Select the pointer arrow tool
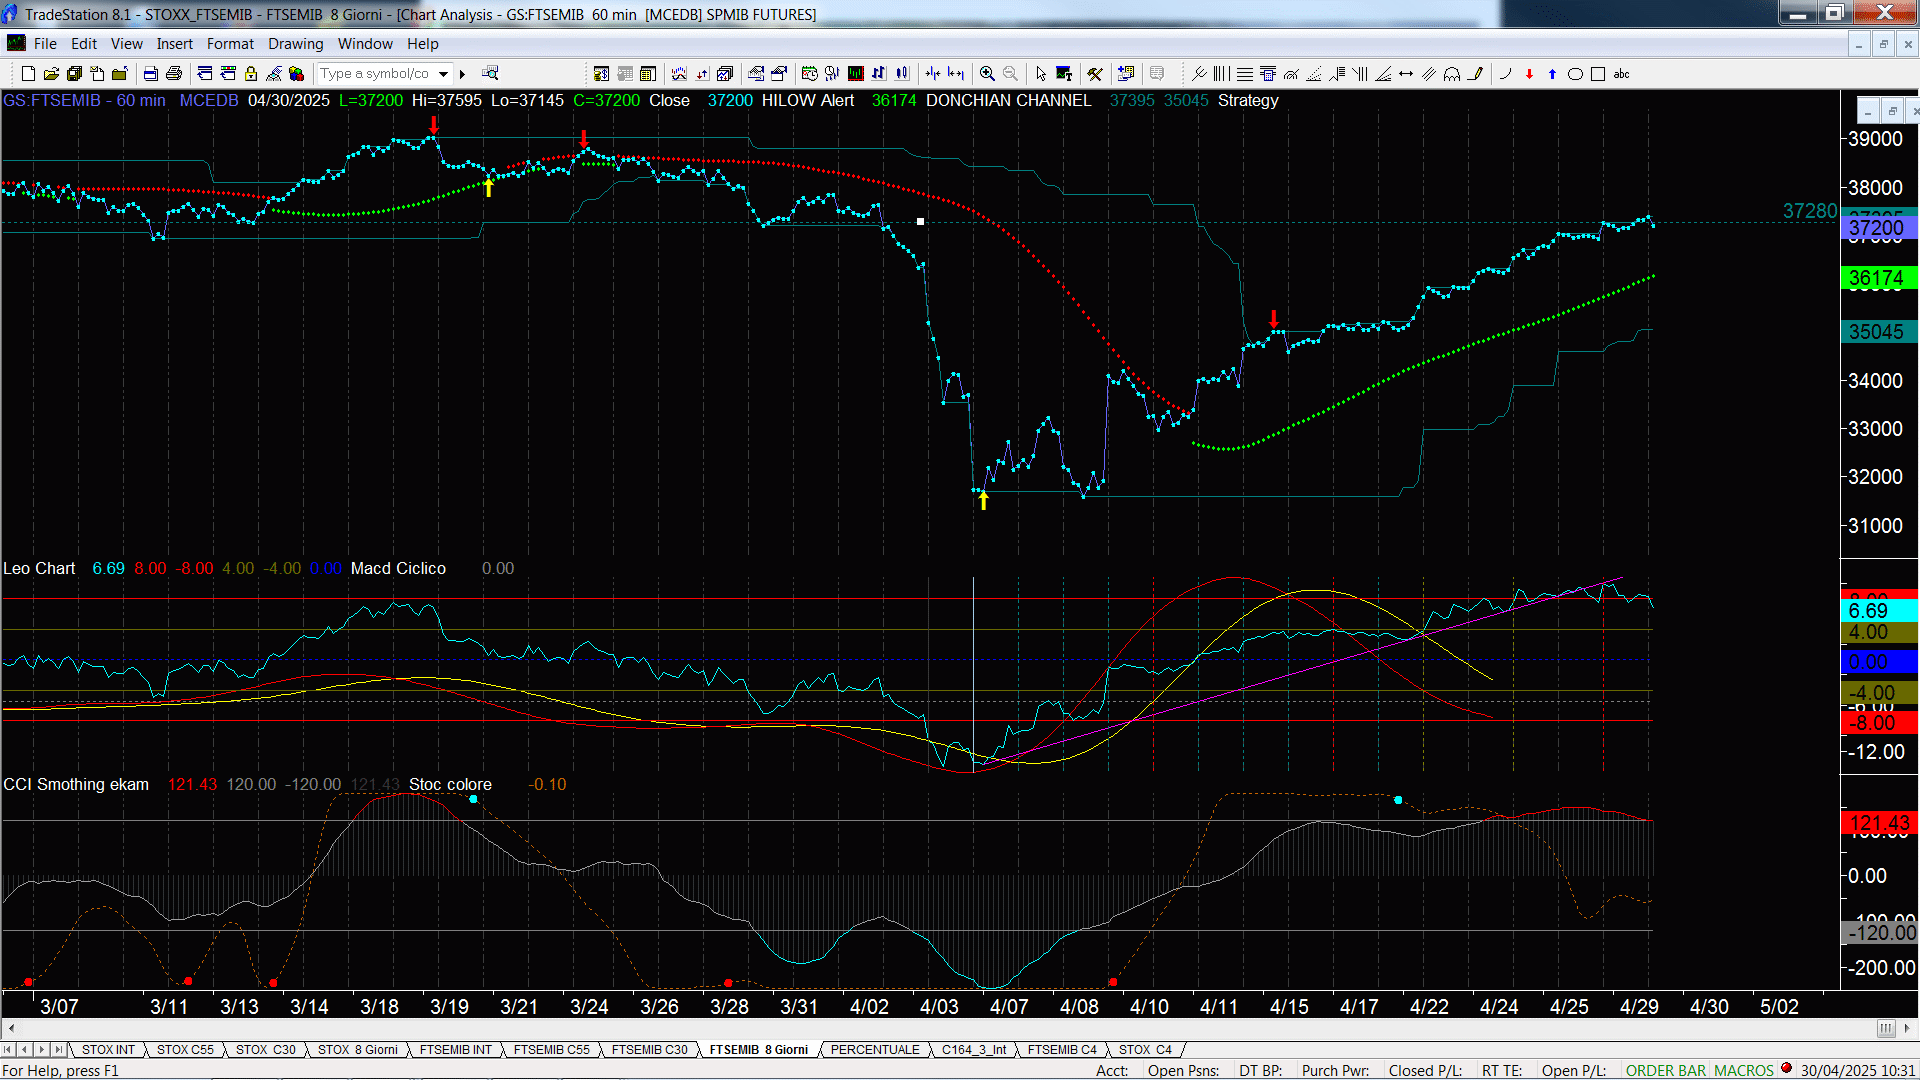Screen dimensions: 1920x1080 (x=1041, y=73)
